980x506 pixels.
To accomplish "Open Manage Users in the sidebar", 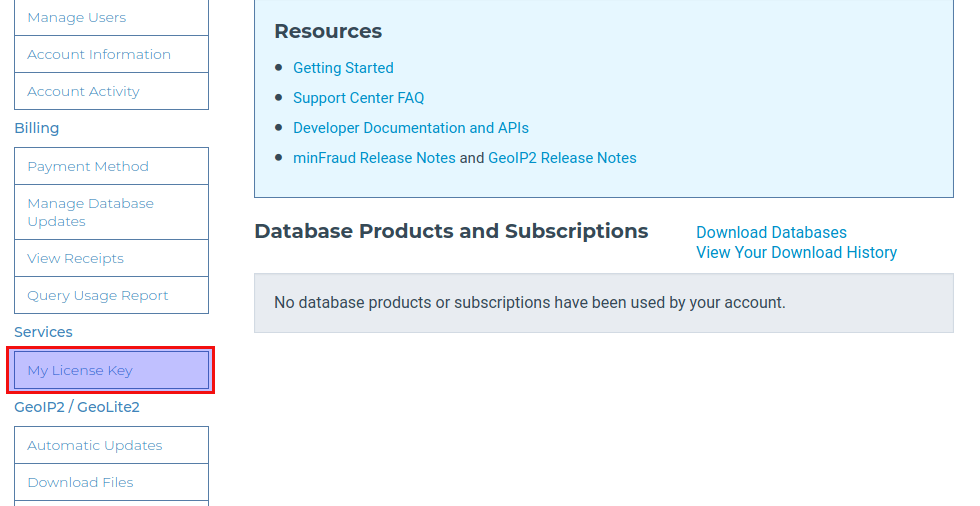I will click(x=76, y=18).
